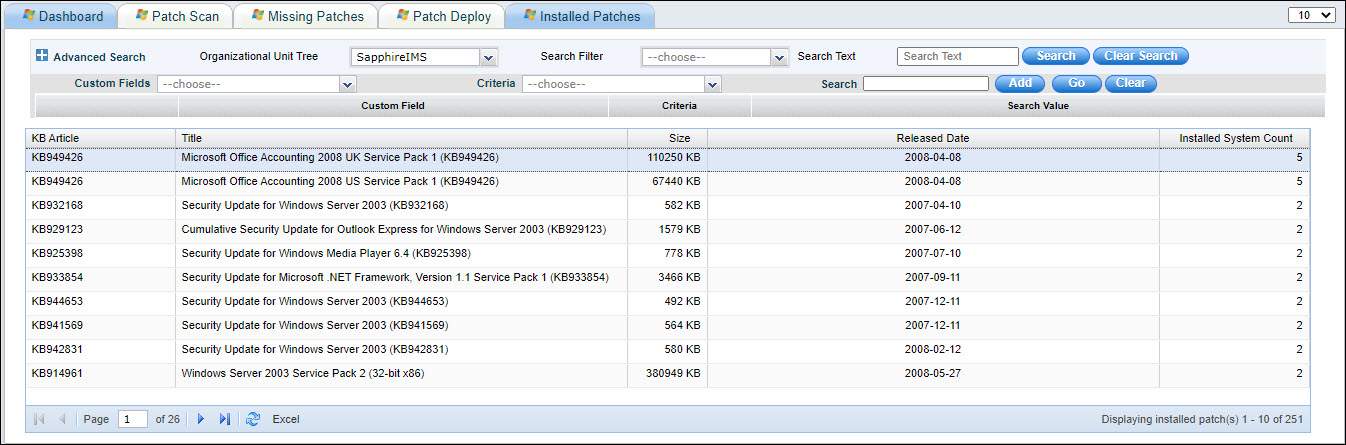Click KB941569 in the KB Article column
This screenshot has width=1346, height=445.
[x=57, y=326]
